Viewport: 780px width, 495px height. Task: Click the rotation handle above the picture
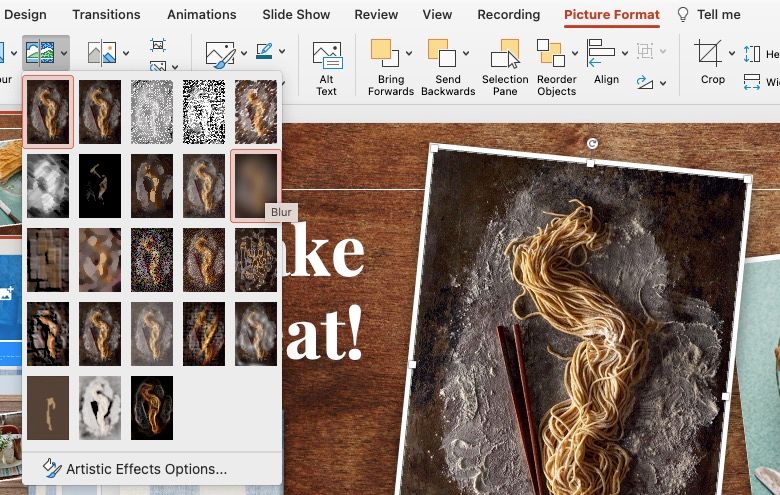pyautogui.click(x=592, y=144)
